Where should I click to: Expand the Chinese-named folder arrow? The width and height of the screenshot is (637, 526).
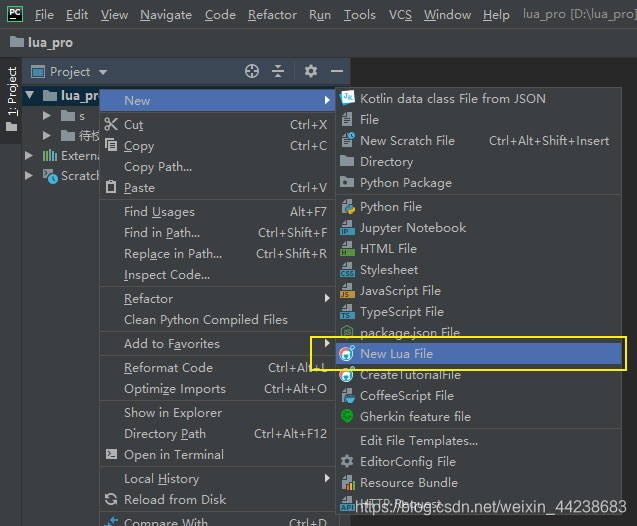coord(47,135)
